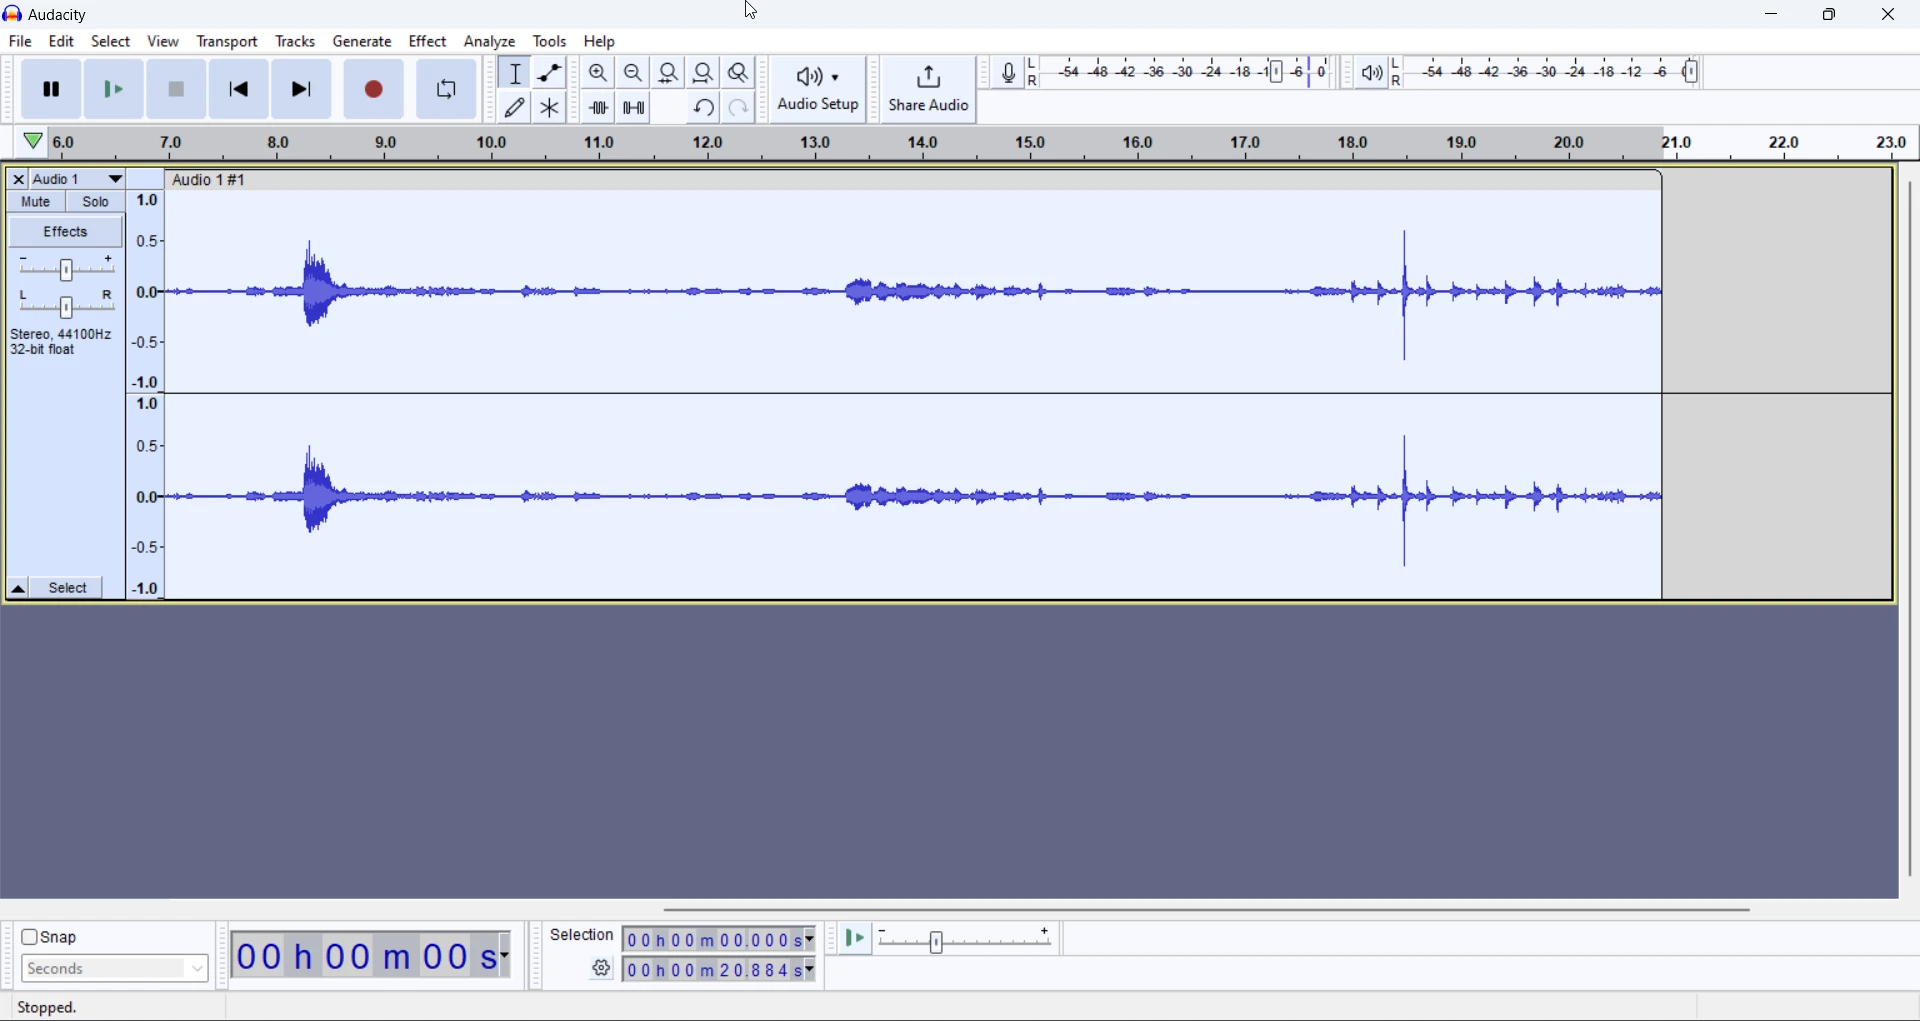This screenshot has width=1920, height=1021.
Task: Redo the last undone action
Action: pyautogui.click(x=739, y=108)
